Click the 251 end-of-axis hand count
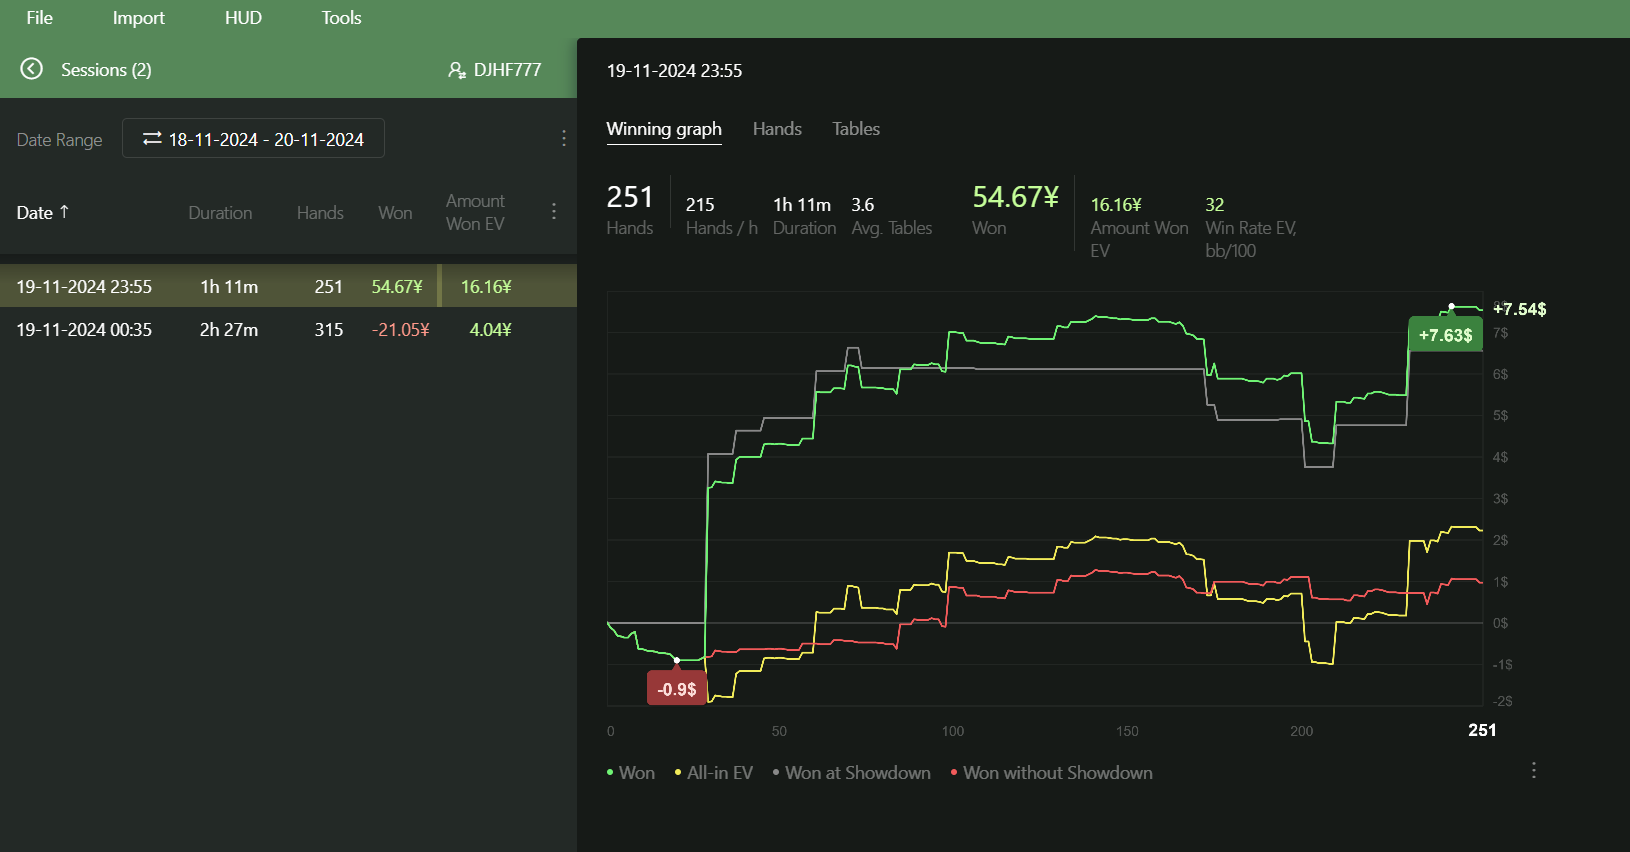 click(1482, 730)
